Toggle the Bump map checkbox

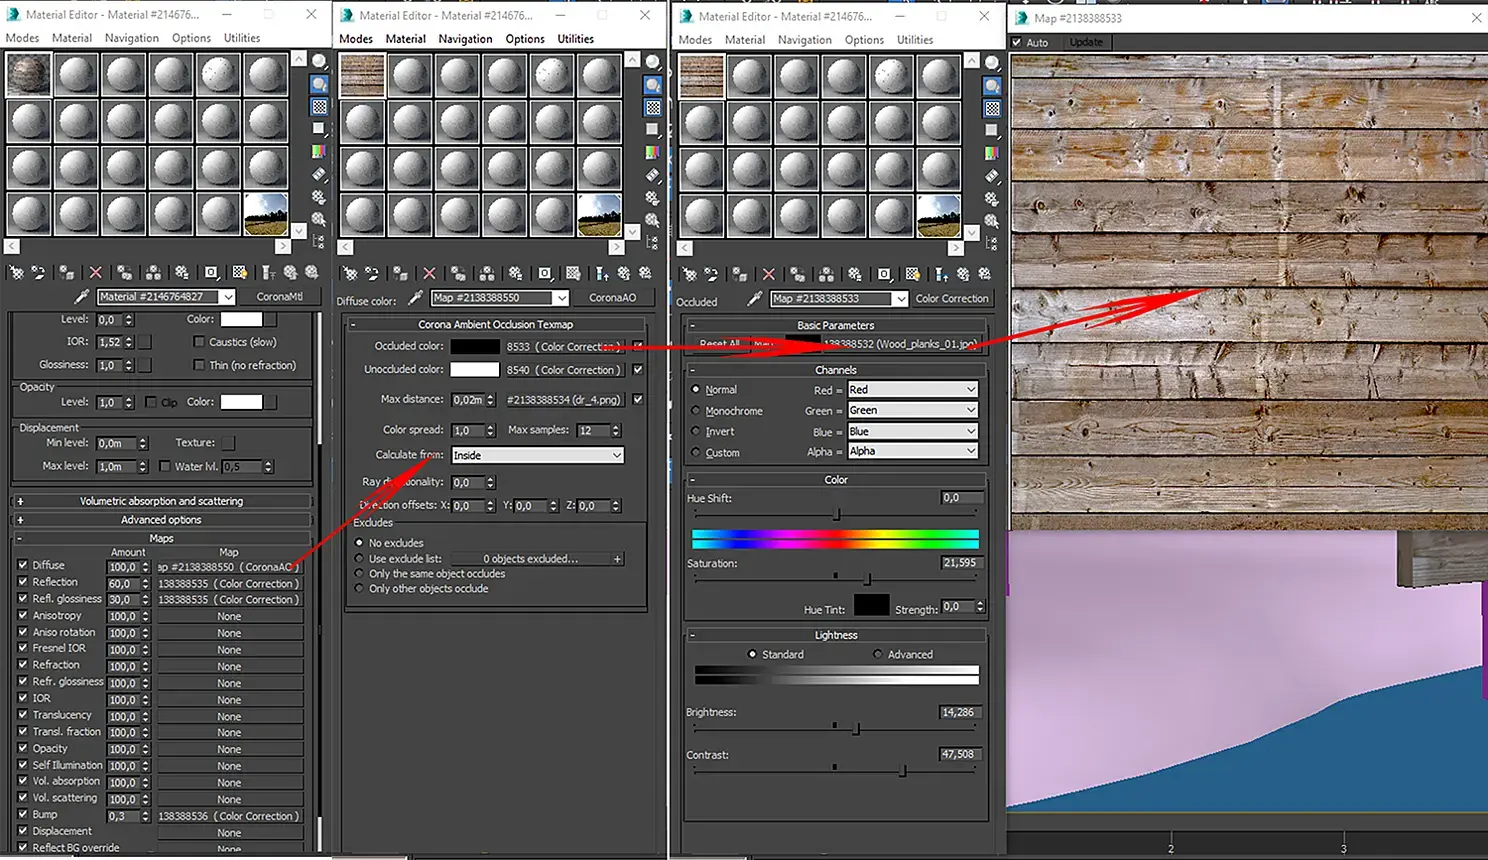click(x=23, y=815)
